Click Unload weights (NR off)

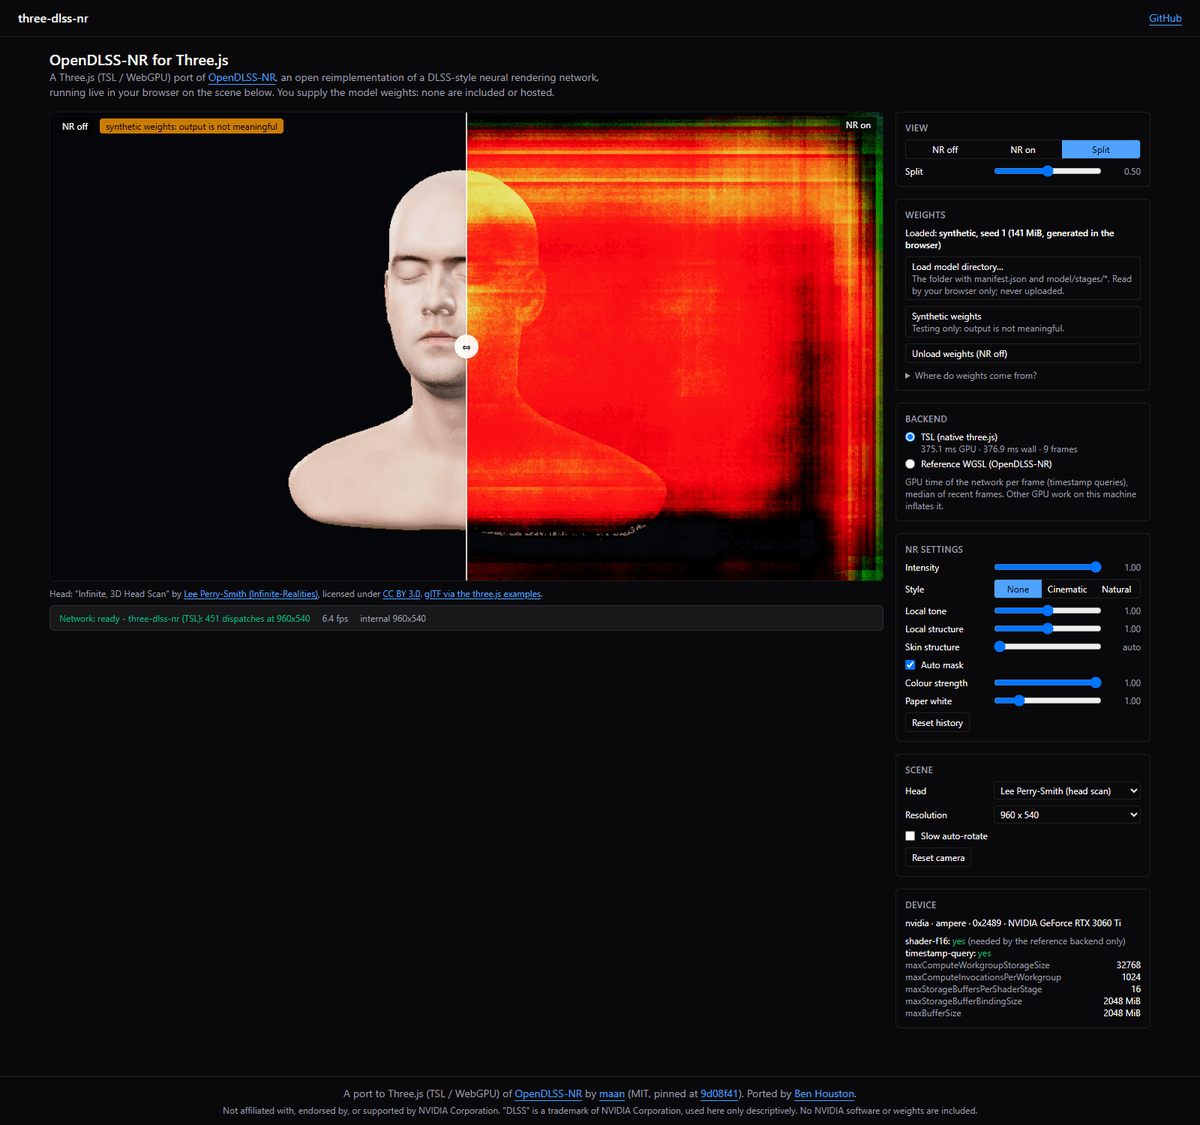click(x=1023, y=354)
